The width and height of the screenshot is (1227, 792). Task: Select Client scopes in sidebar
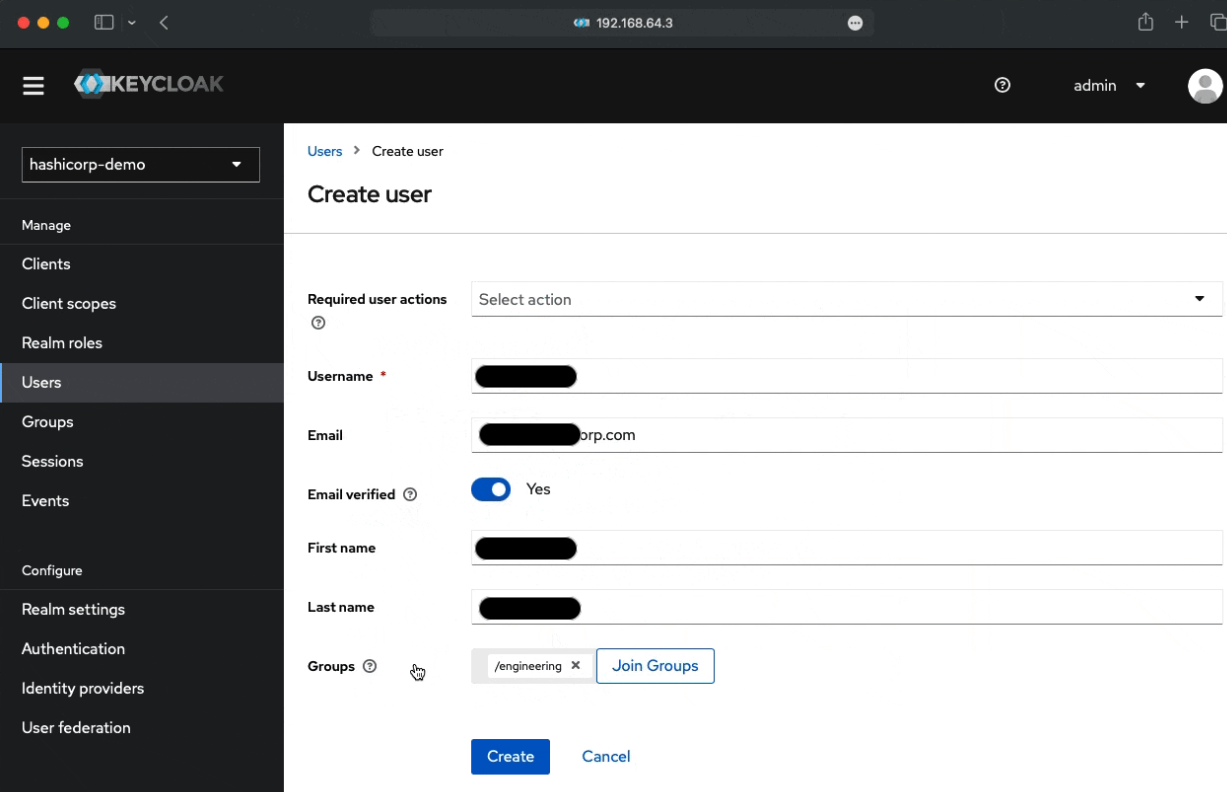pyautogui.click(x=69, y=304)
